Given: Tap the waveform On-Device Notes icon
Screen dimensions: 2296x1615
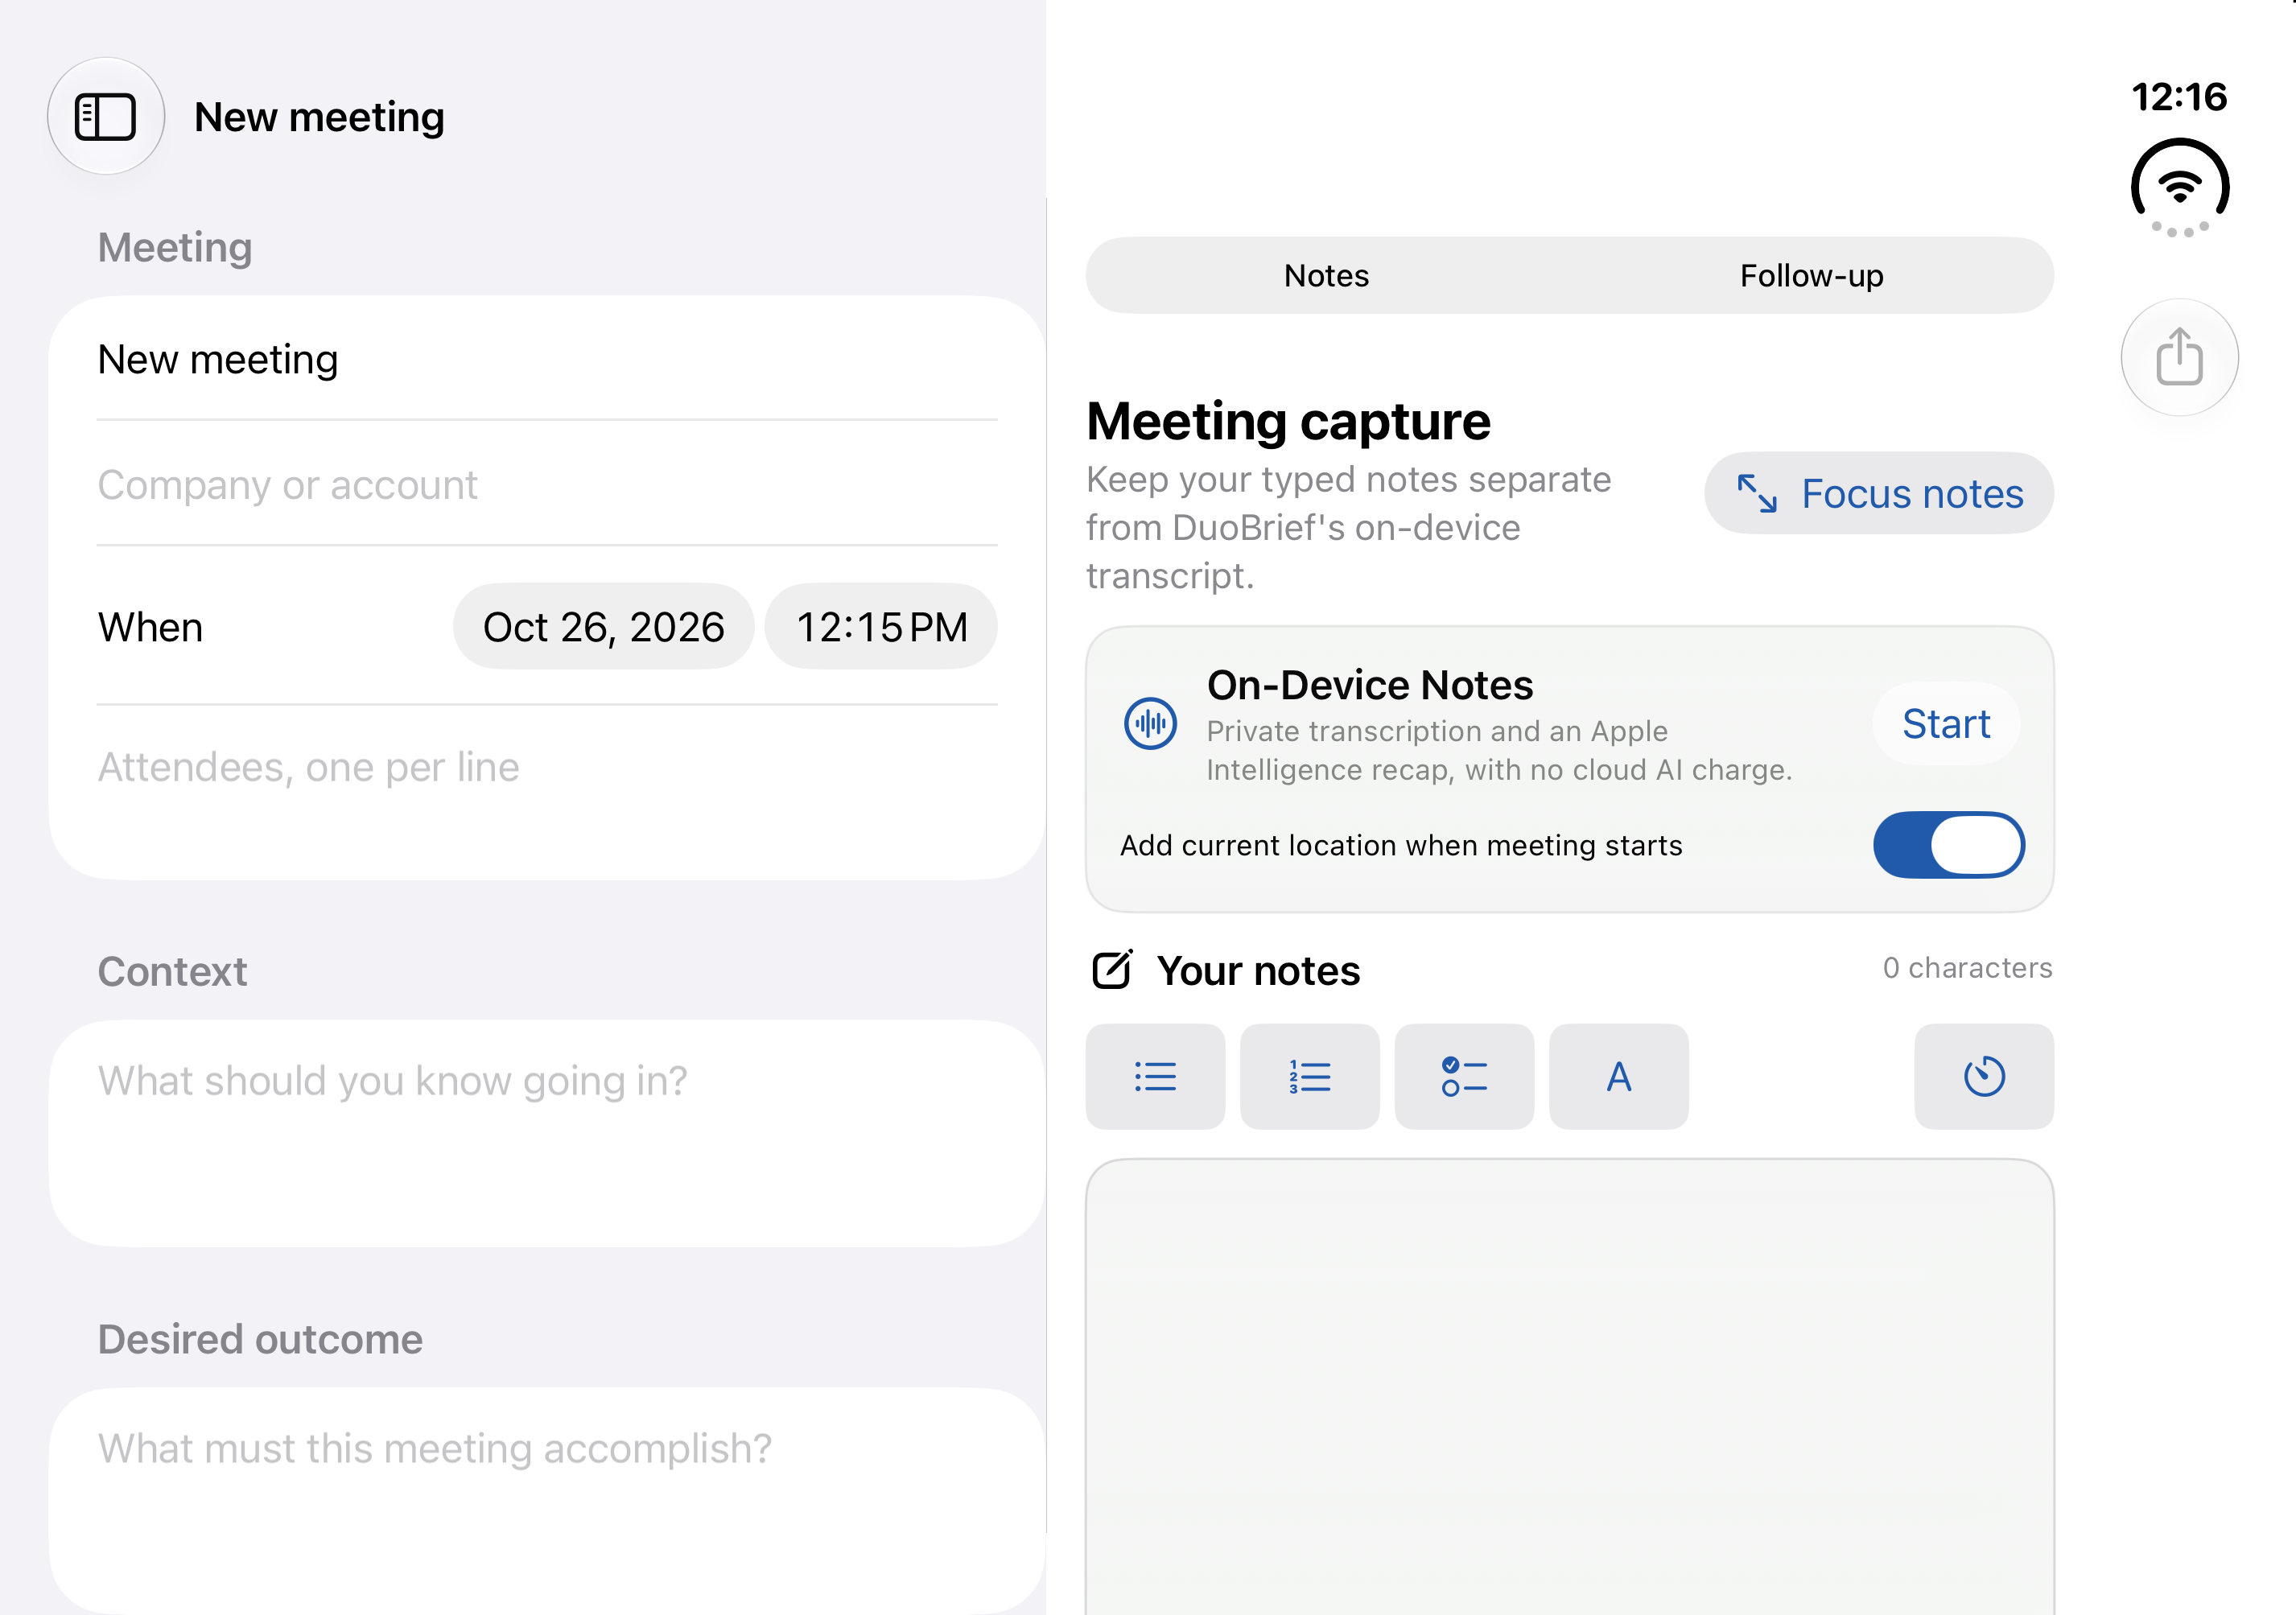Looking at the screenshot, I should [1150, 723].
